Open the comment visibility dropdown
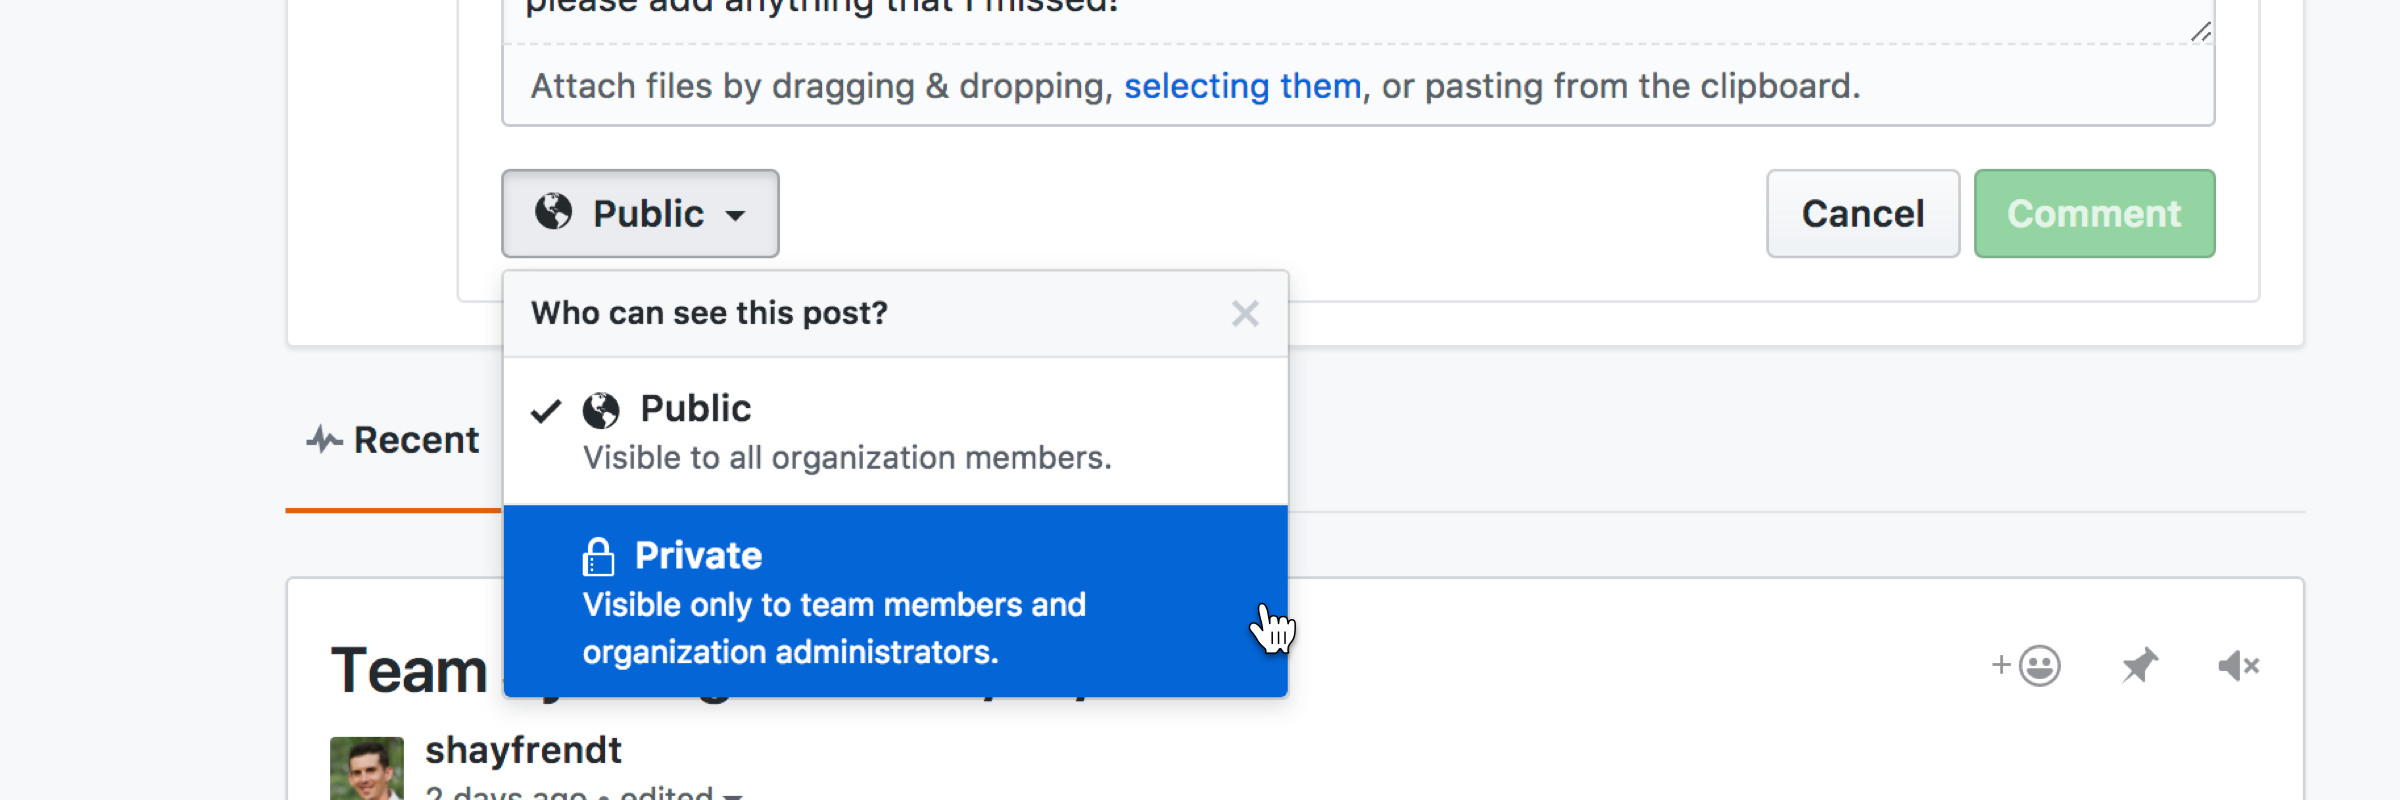Screen dimensions: 2400x800 pyautogui.click(x=640, y=213)
